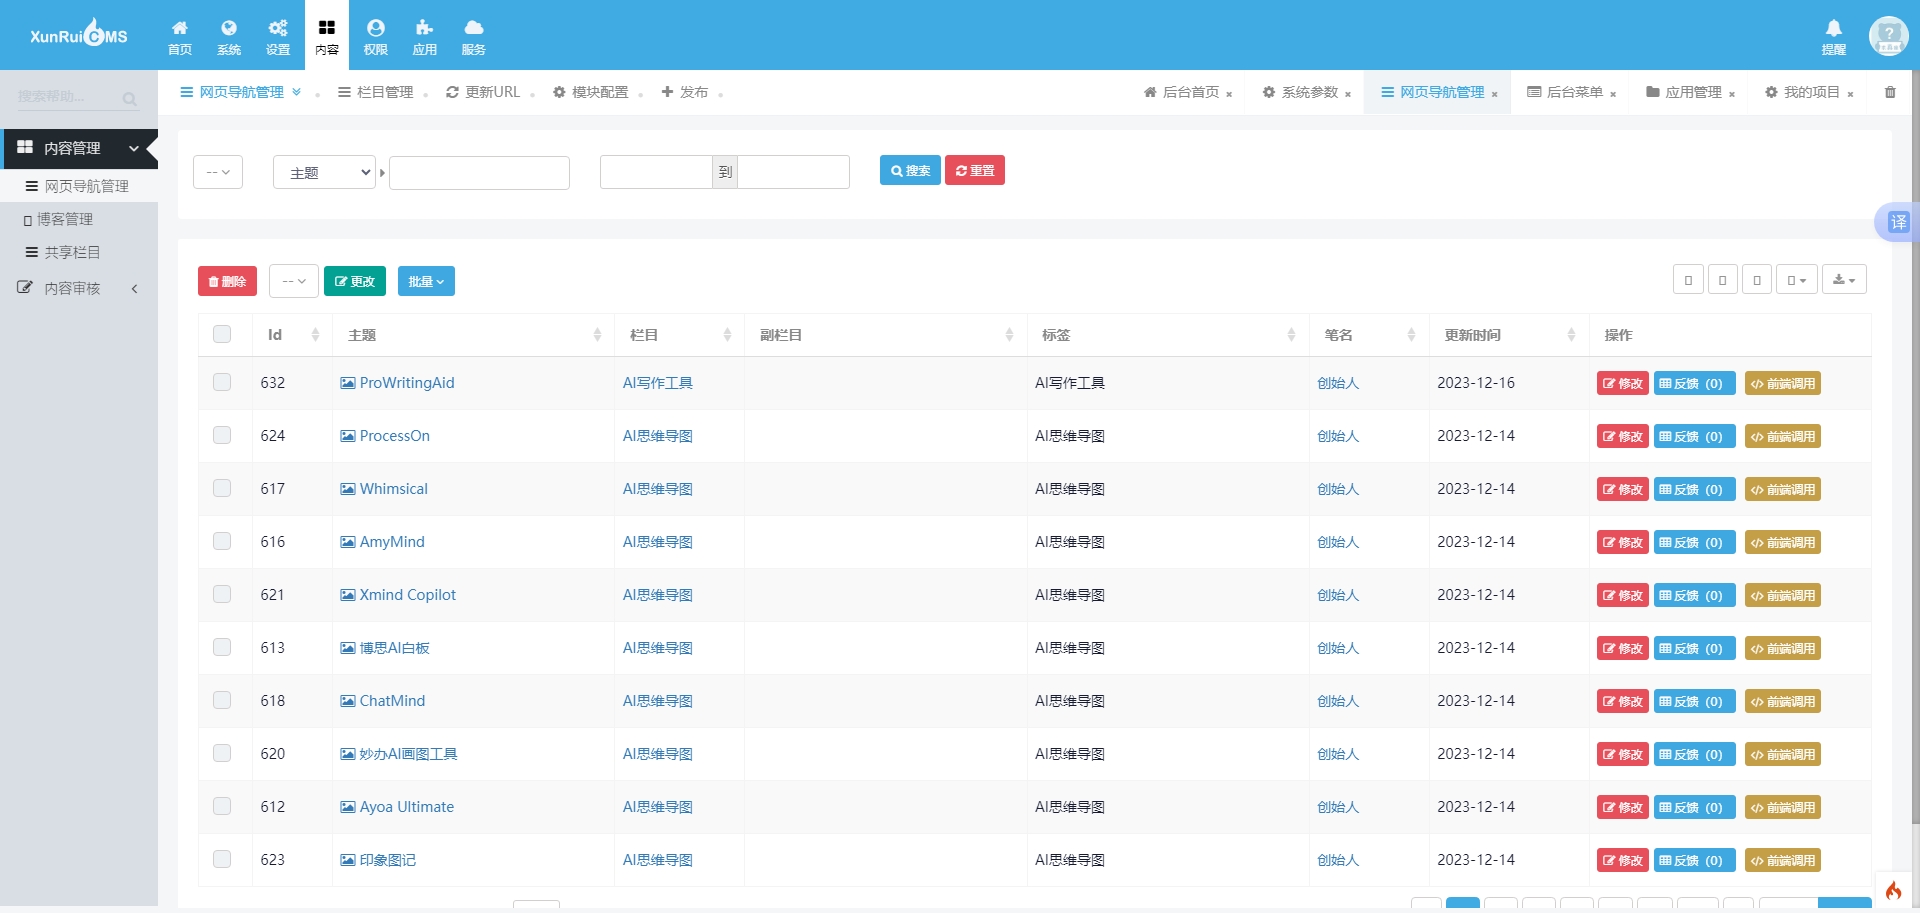Check the row checkbox for ChatMind
Image resolution: width=1920 pixels, height=913 pixels.
pyautogui.click(x=222, y=701)
